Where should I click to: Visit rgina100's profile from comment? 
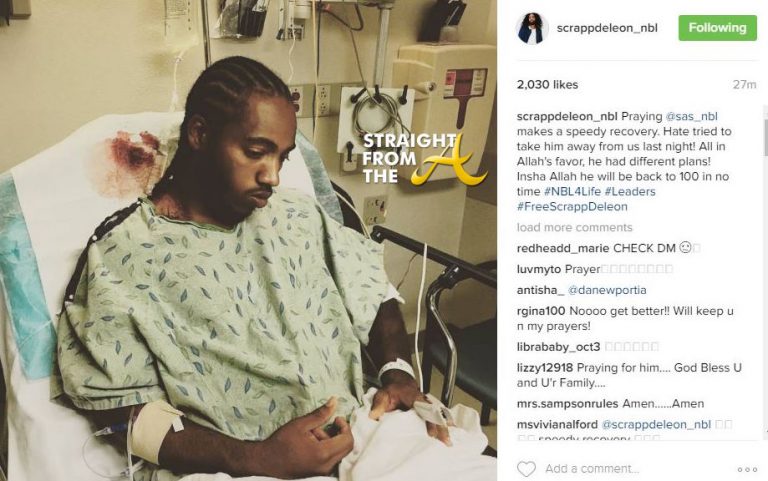tap(541, 311)
